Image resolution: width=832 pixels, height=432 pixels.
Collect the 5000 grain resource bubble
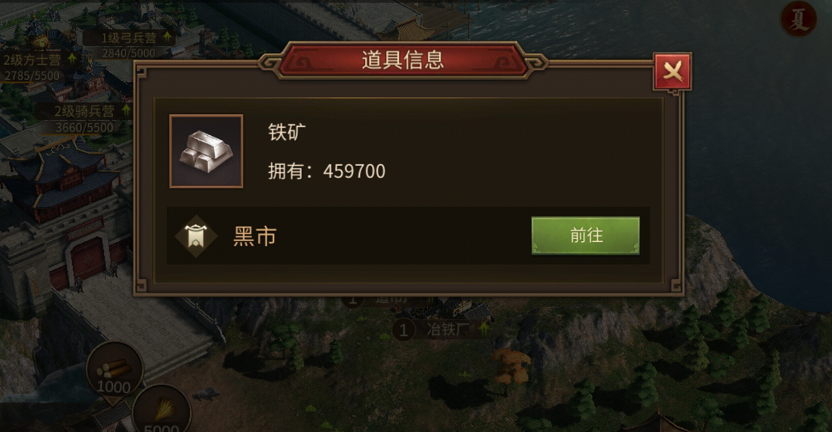(161, 411)
